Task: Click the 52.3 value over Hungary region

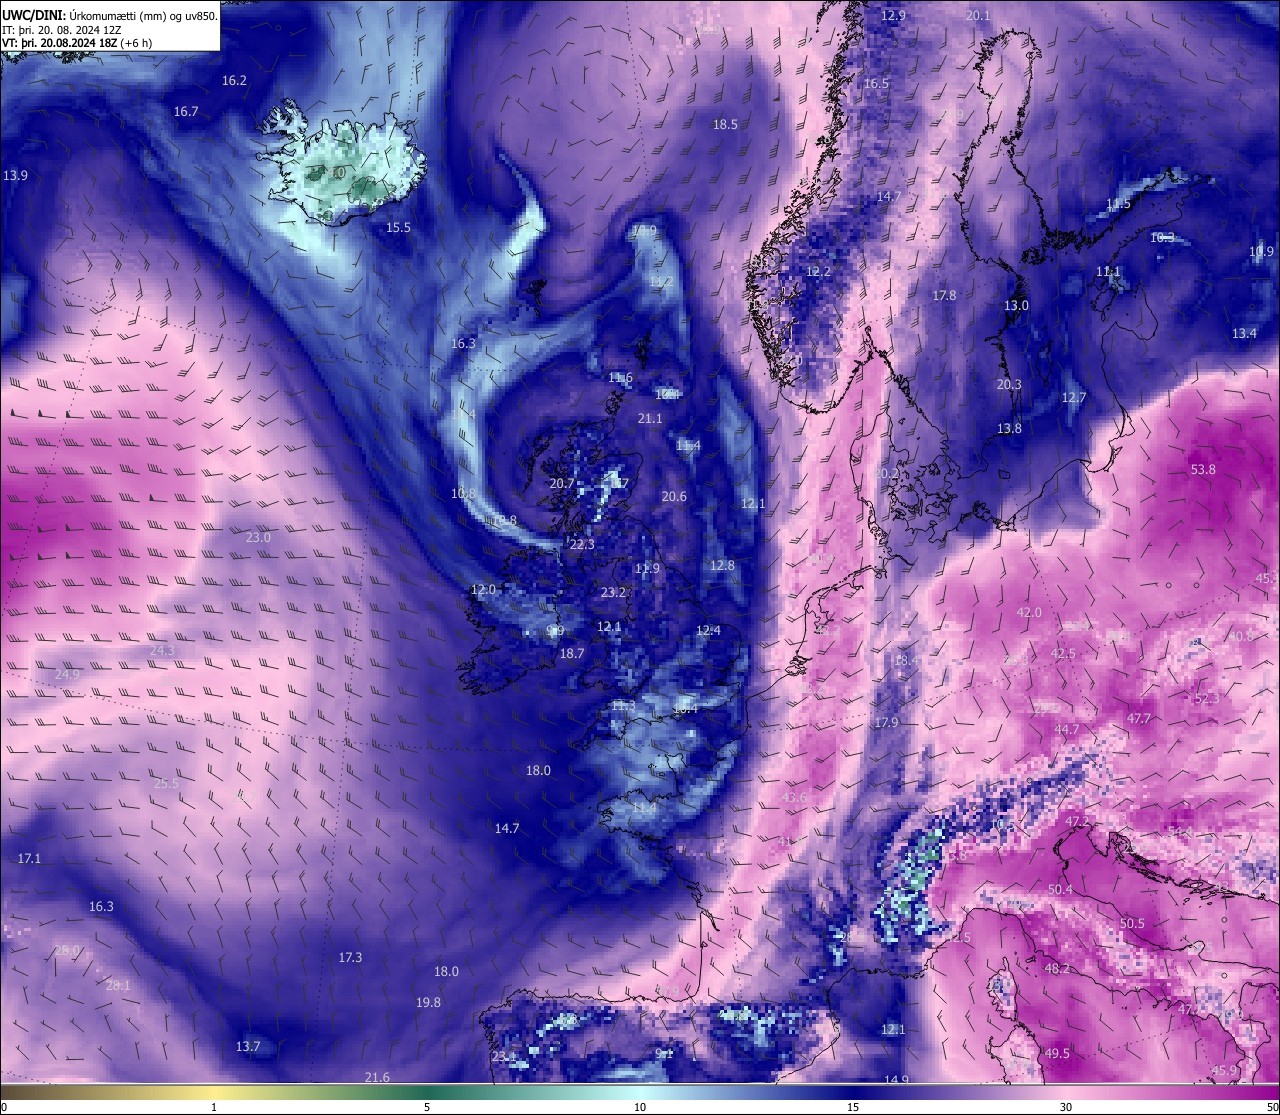Action: [x=1207, y=698]
